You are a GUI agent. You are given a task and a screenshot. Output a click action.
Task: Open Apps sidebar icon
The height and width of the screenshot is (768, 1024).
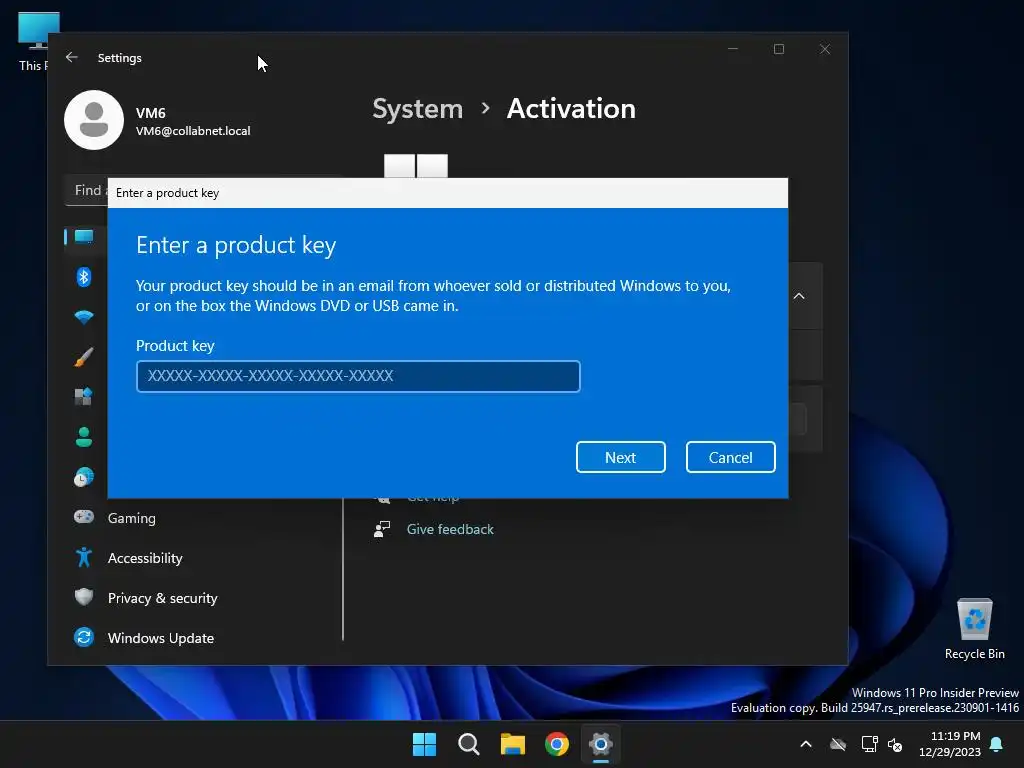pos(84,396)
